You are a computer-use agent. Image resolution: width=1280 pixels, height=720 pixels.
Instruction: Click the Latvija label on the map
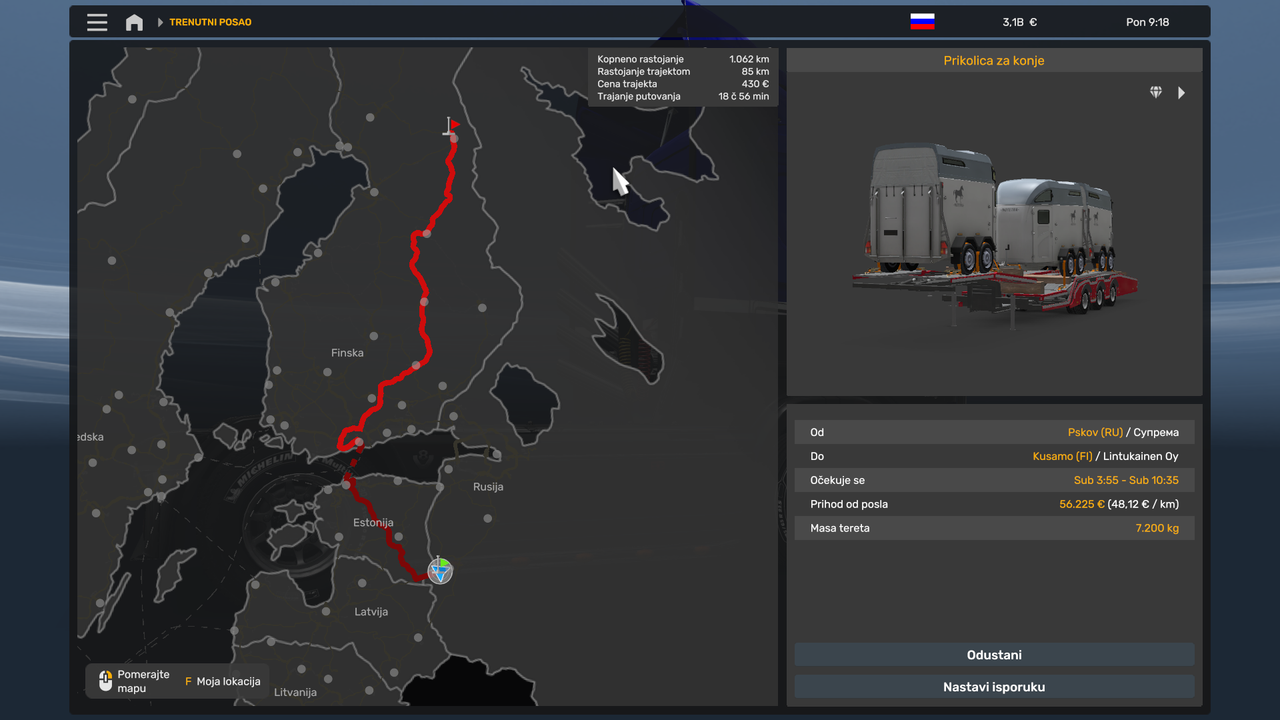(371, 612)
